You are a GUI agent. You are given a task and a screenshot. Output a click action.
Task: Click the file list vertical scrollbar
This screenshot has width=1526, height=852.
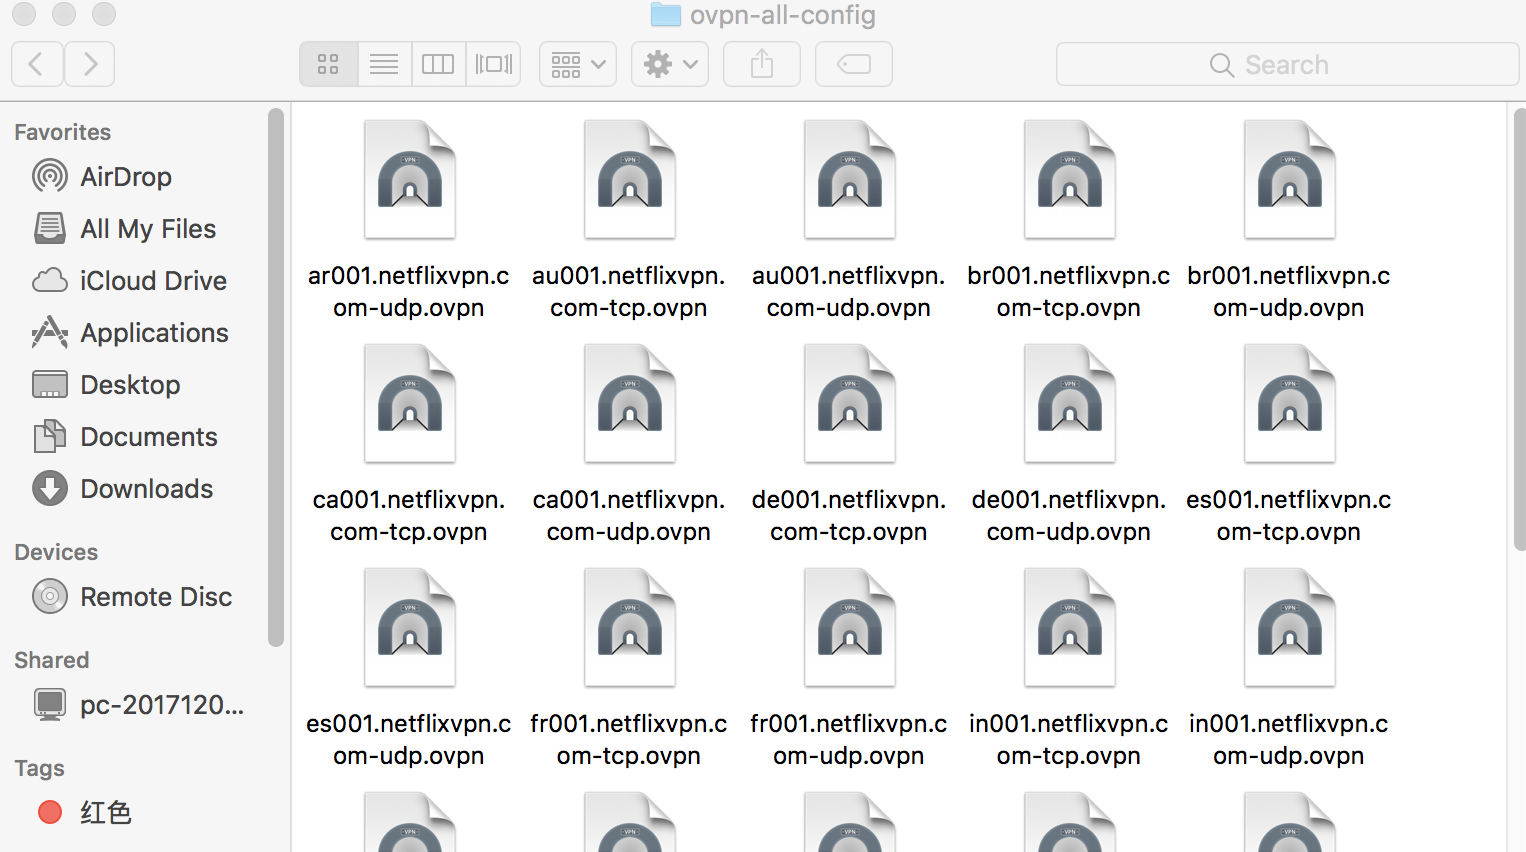pos(1520,330)
